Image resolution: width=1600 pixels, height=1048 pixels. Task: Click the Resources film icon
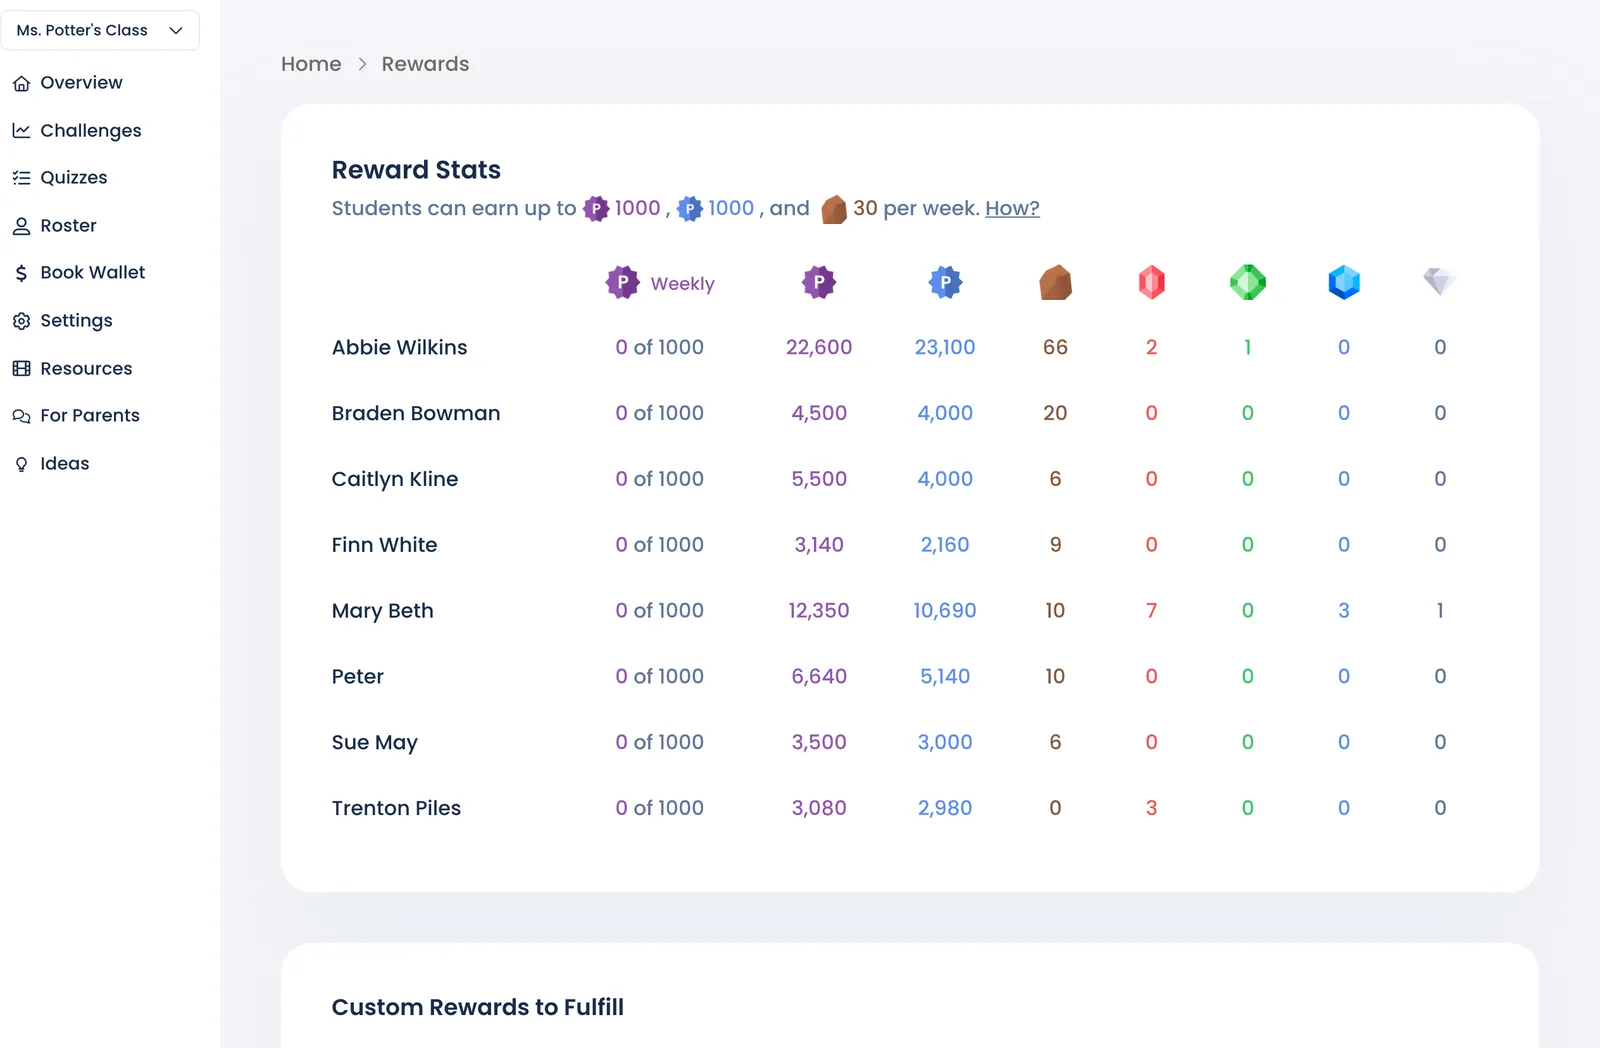click(21, 368)
